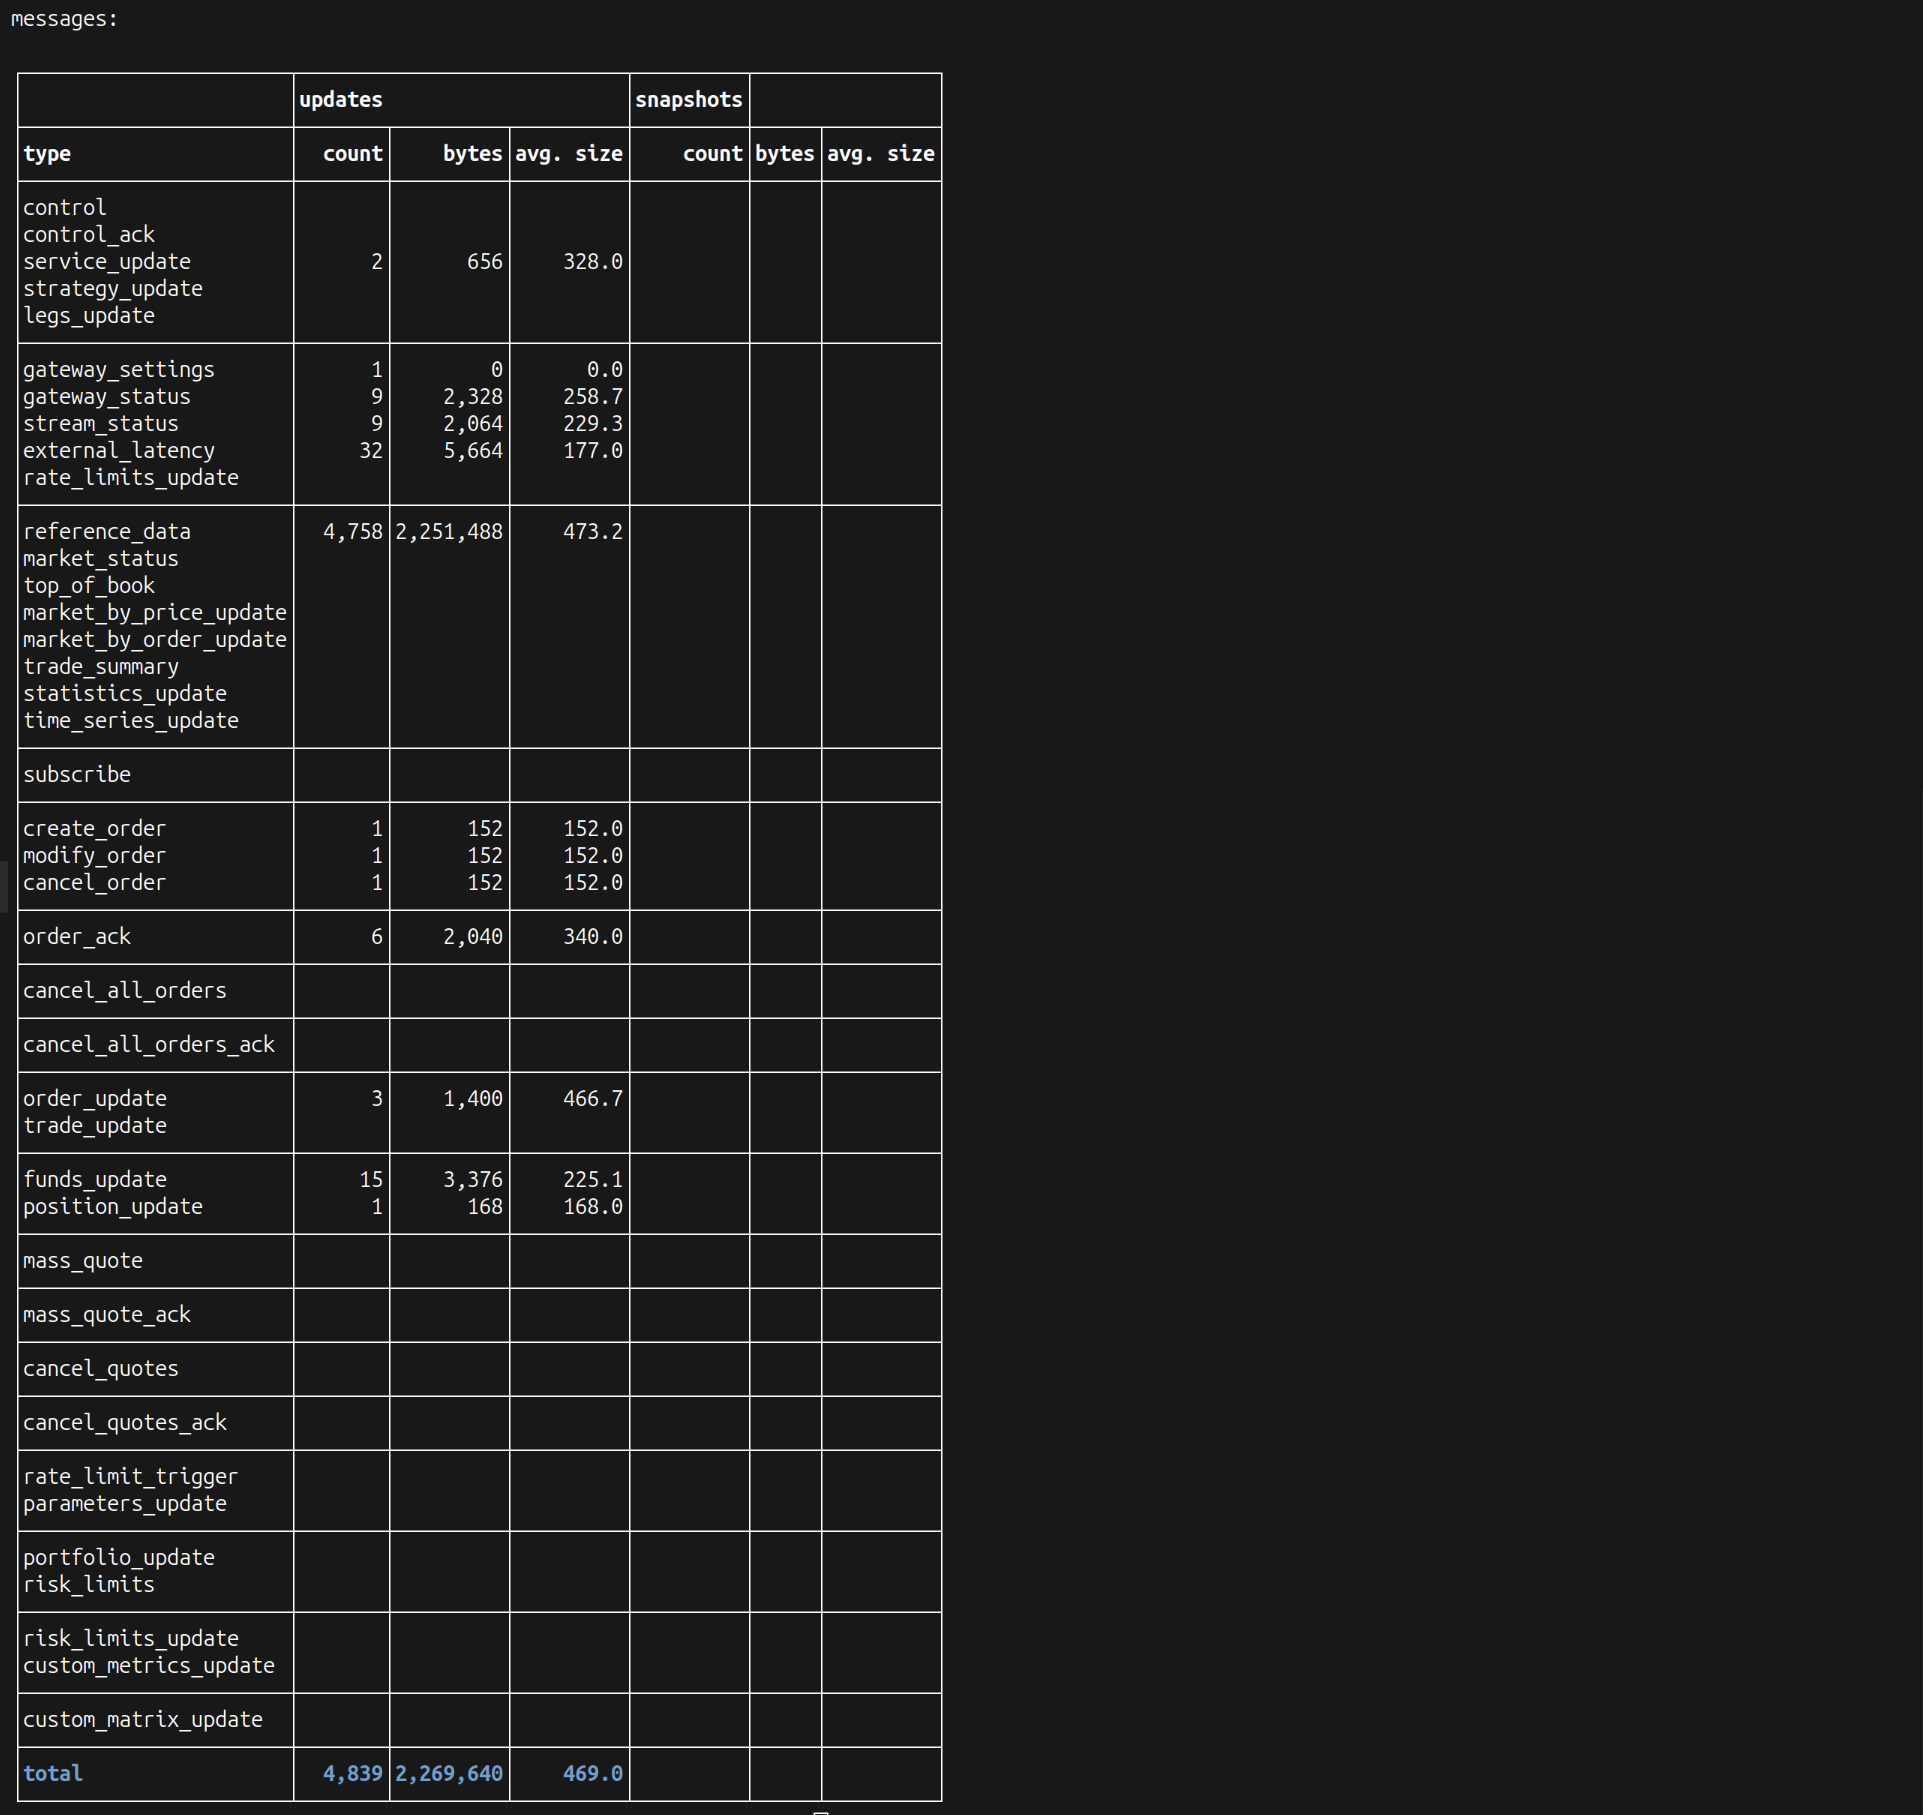The width and height of the screenshot is (1923, 1815).
Task: Click the blue "total" row label
Action: click(53, 1774)
